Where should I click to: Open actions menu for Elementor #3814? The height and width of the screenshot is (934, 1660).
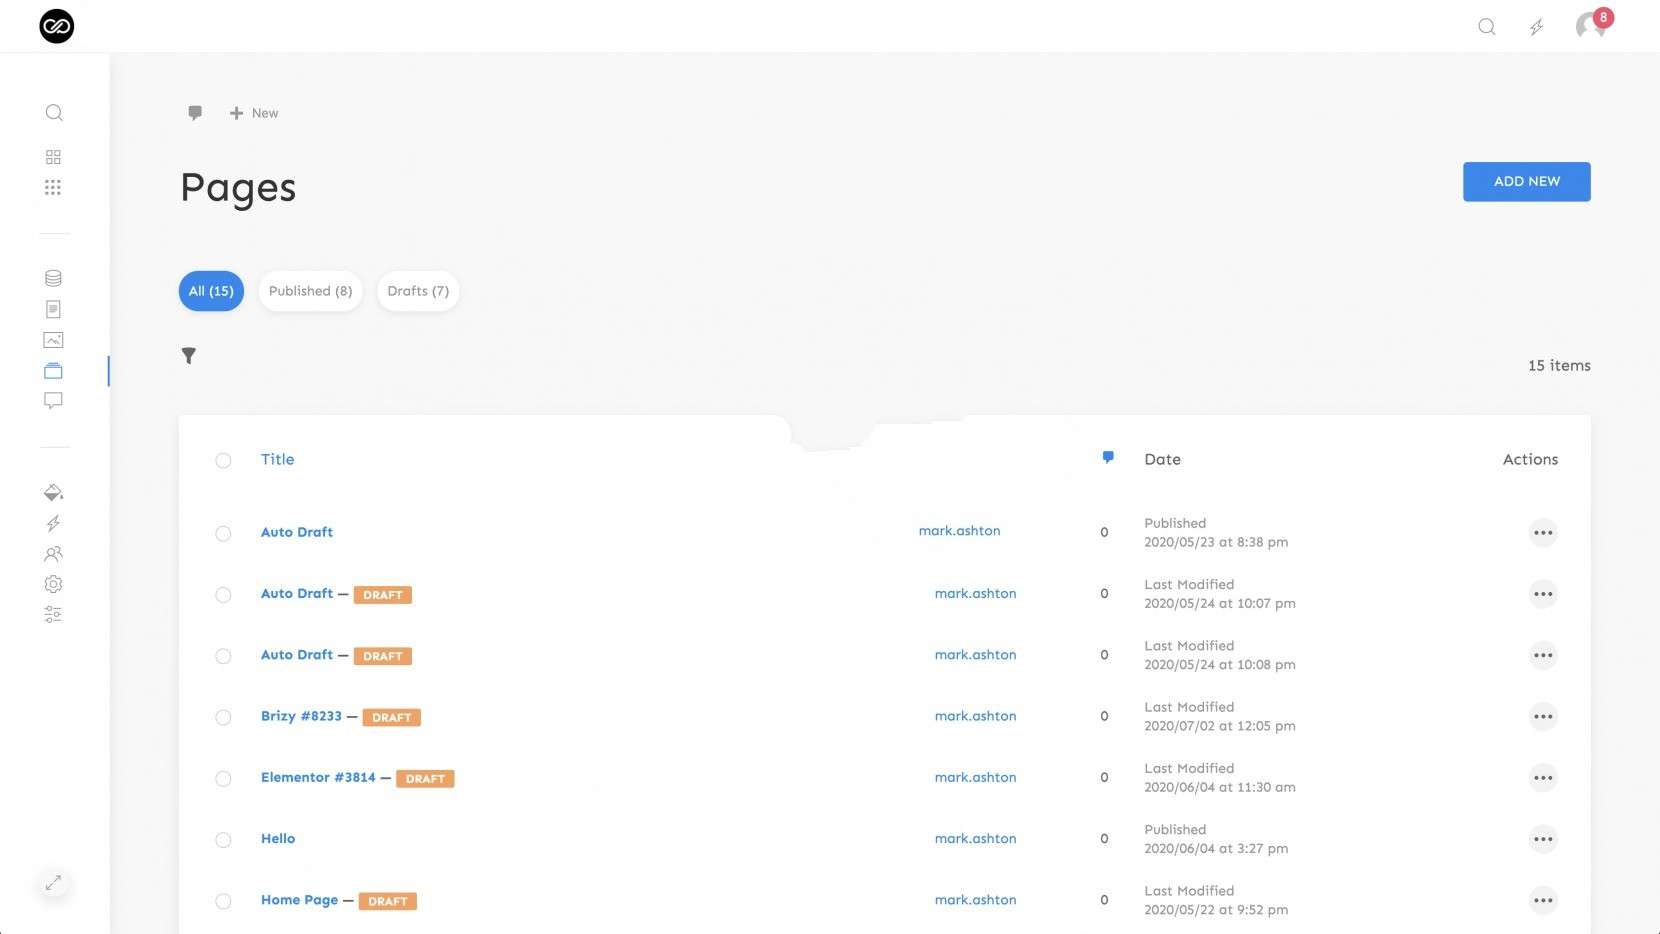coord(1543,778)
